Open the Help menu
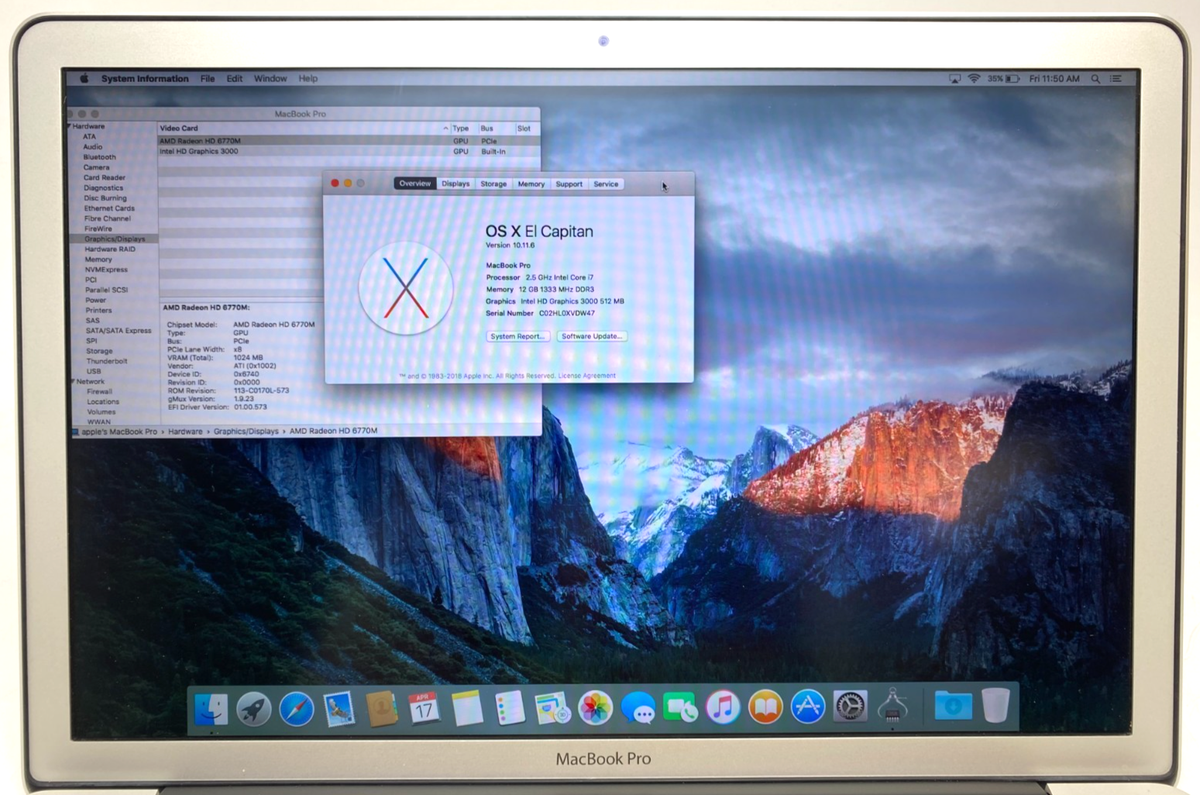This screenshot has height=795, width=1200. coord(308,79)
